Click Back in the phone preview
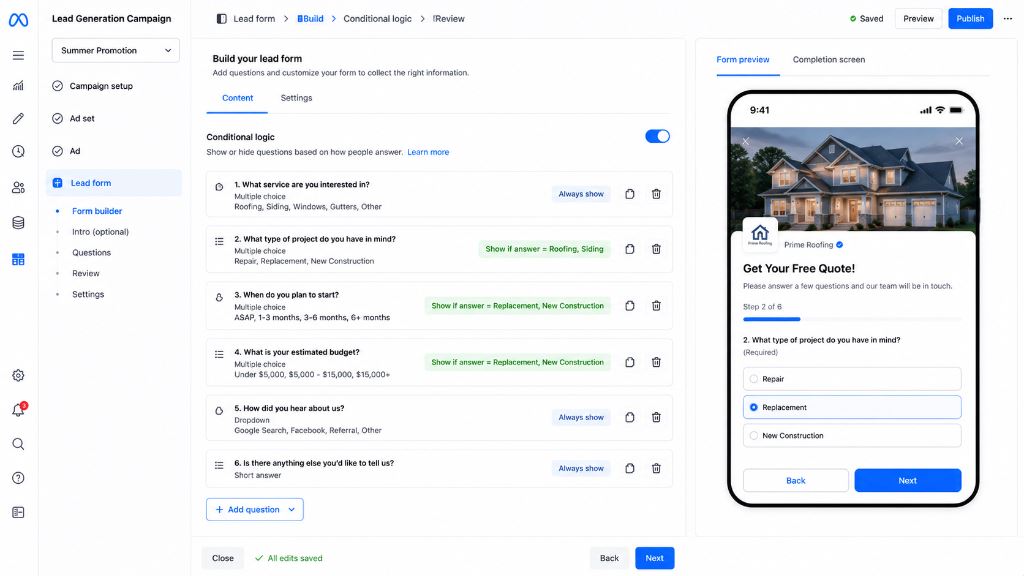 pos(795,481)
